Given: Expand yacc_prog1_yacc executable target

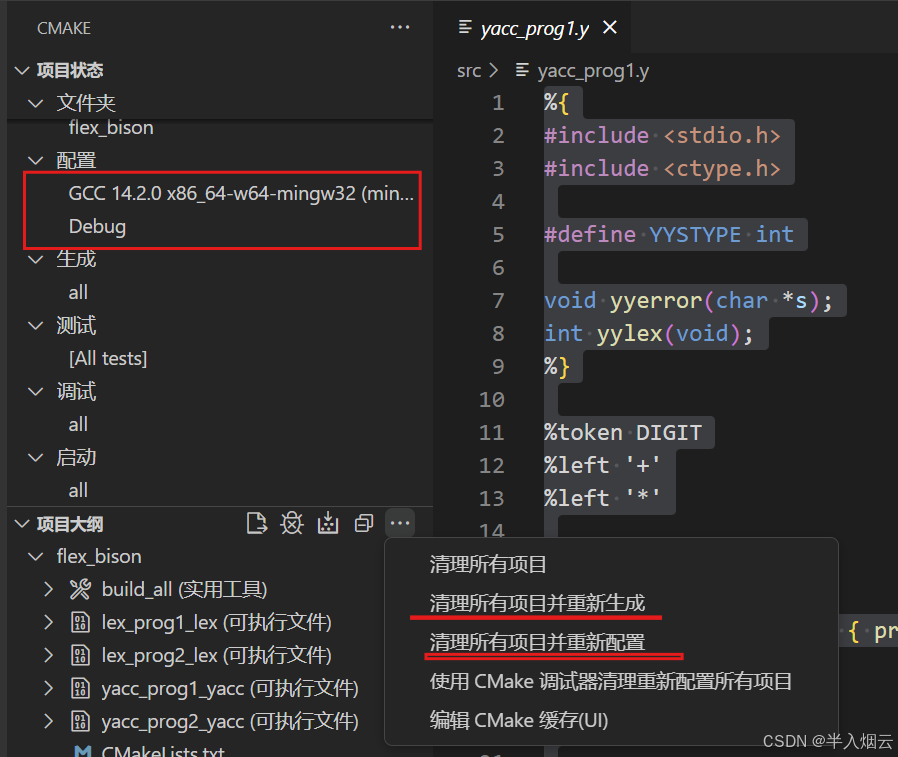Looking at the screenshot, I should click(x=49, y=689).
